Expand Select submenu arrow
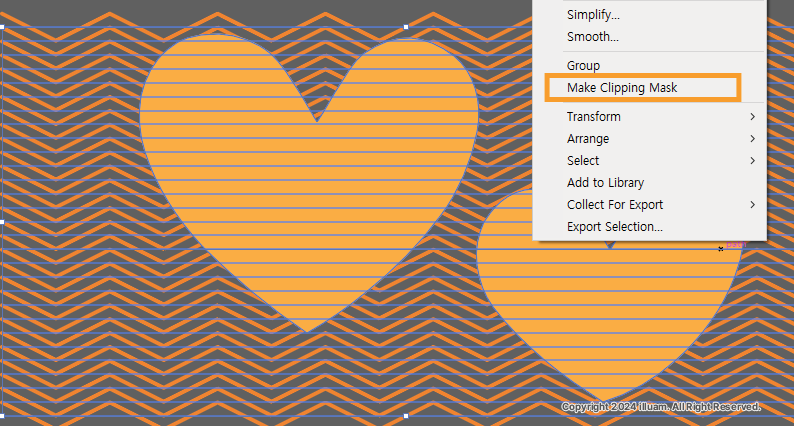Viewport: 794px width, 426px height. (752, 161)
